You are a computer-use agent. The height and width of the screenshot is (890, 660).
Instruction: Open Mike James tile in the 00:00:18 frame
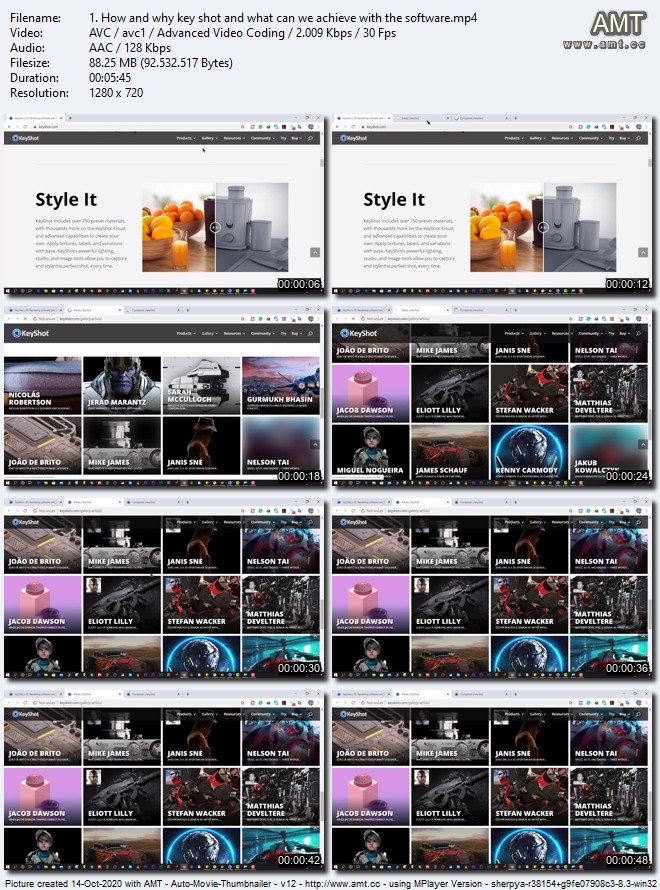(x=122, y=445)
